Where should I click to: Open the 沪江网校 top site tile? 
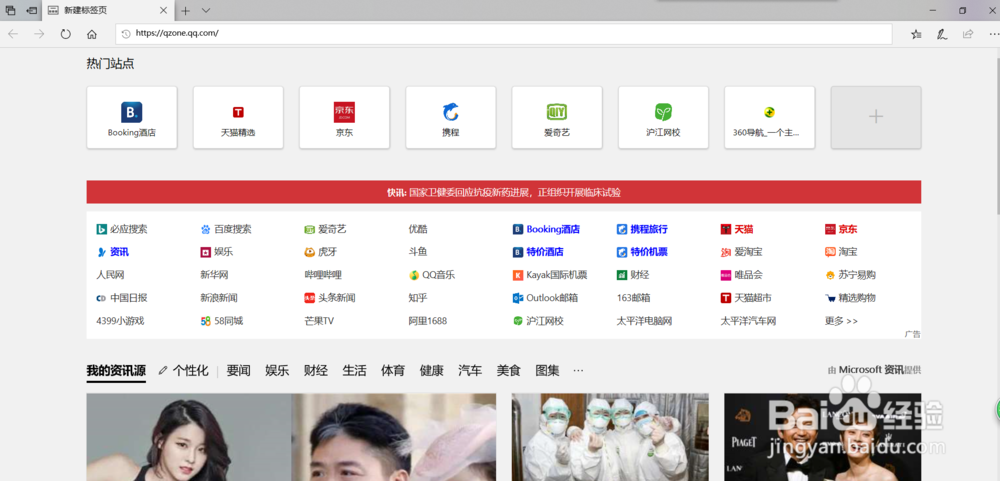point(663,118)
